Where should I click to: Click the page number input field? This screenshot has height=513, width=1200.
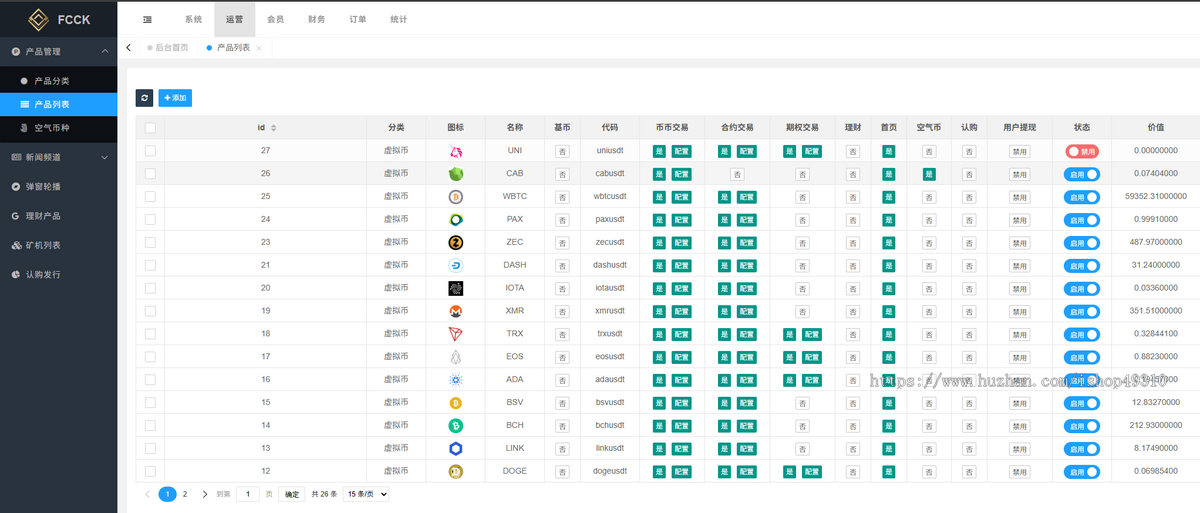(x=248, y=494)
